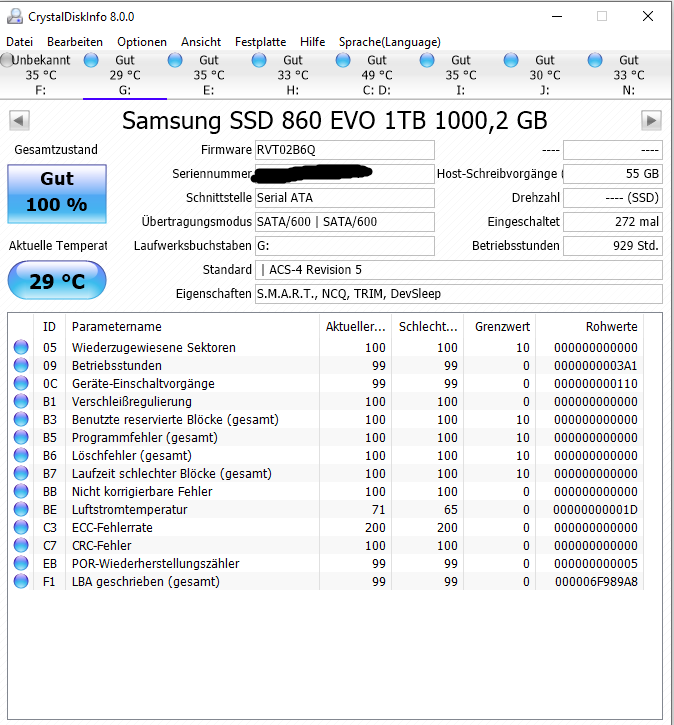This screenshot has width=674, height=725.
Task: Select the Wiederzugewiesene Sektoren row text
Action: point(153,348)
